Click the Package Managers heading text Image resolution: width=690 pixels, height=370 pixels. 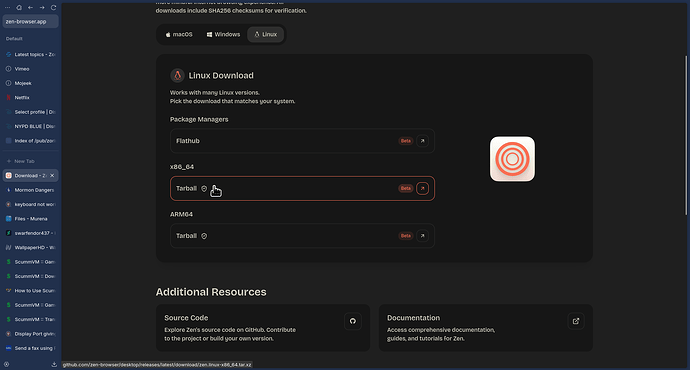(x=199, y=119)
